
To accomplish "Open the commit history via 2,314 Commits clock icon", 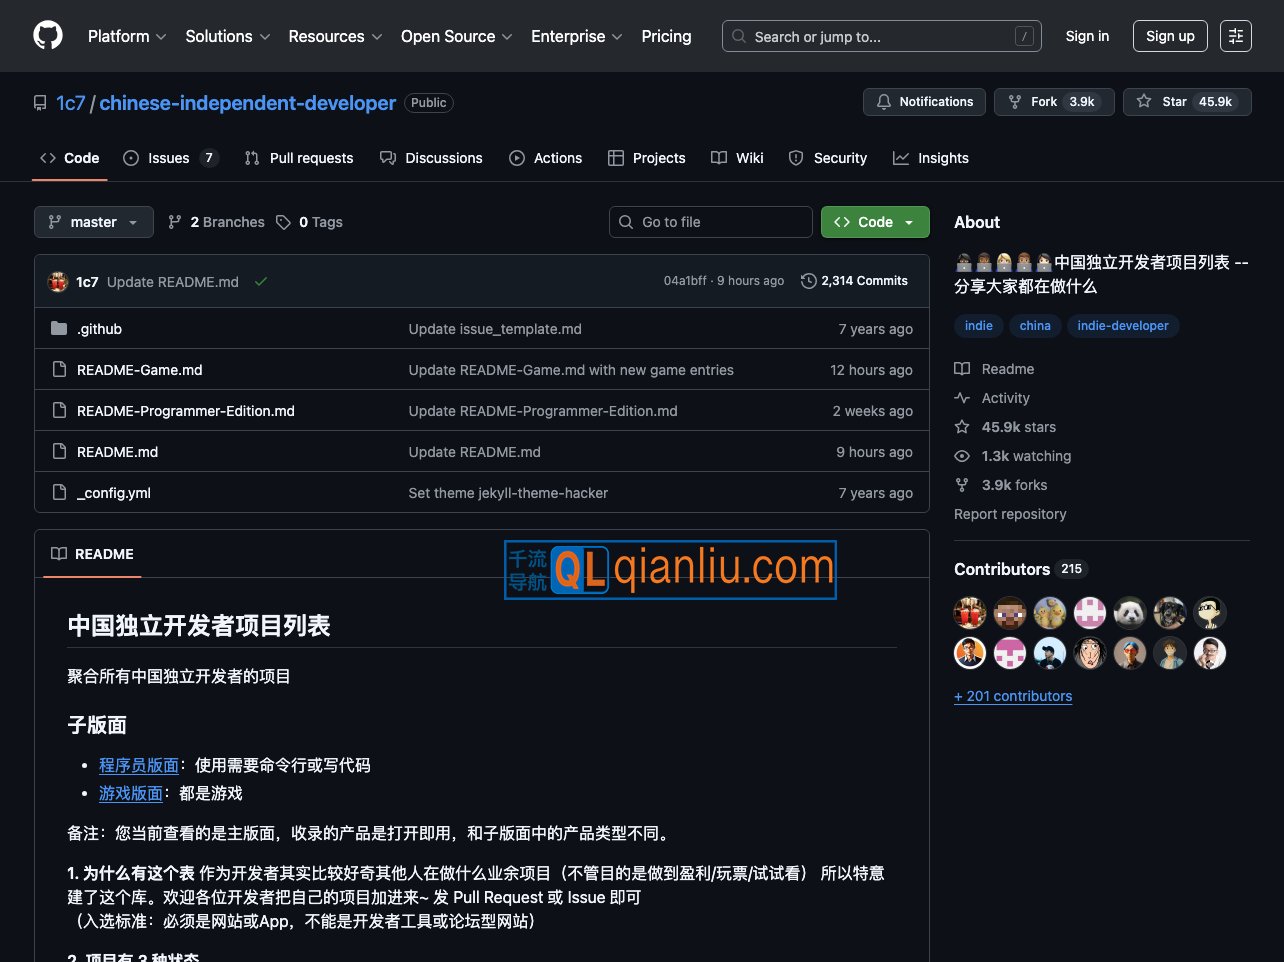I will pos(809,281).
